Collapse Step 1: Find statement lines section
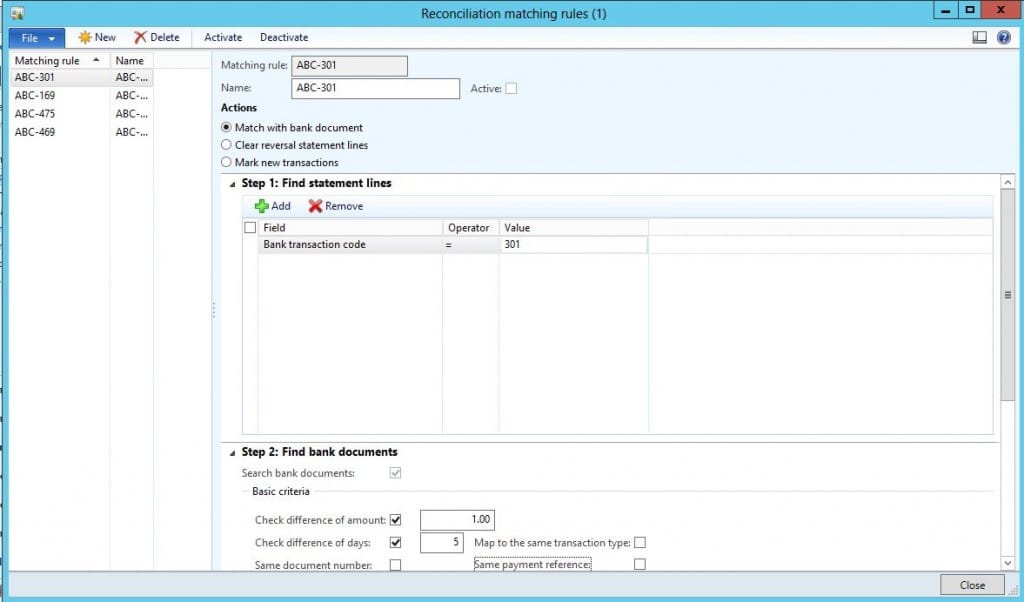1024x602 pixels. pos(231,183)
